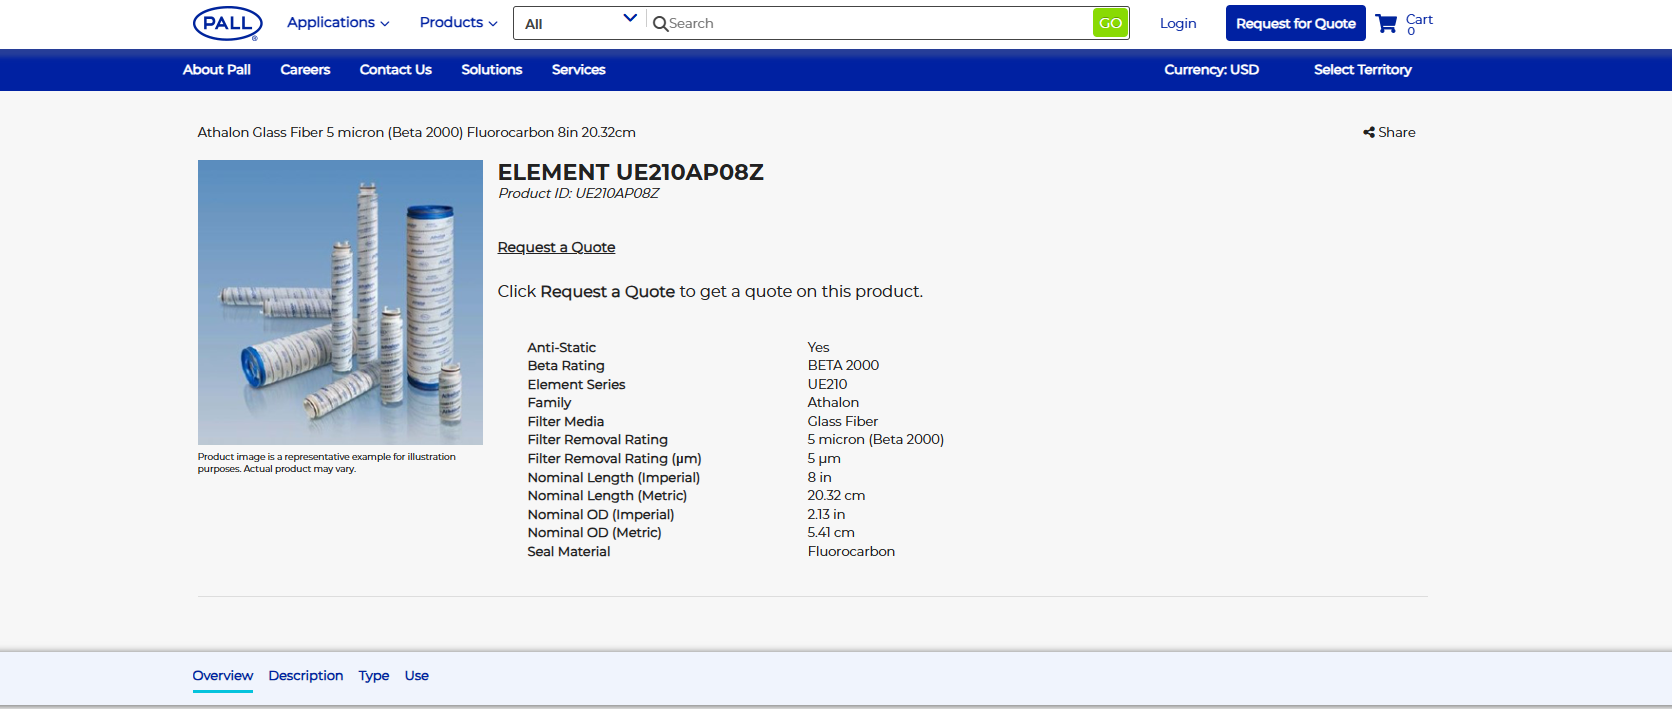Expand the Products menu

point(458,22)
